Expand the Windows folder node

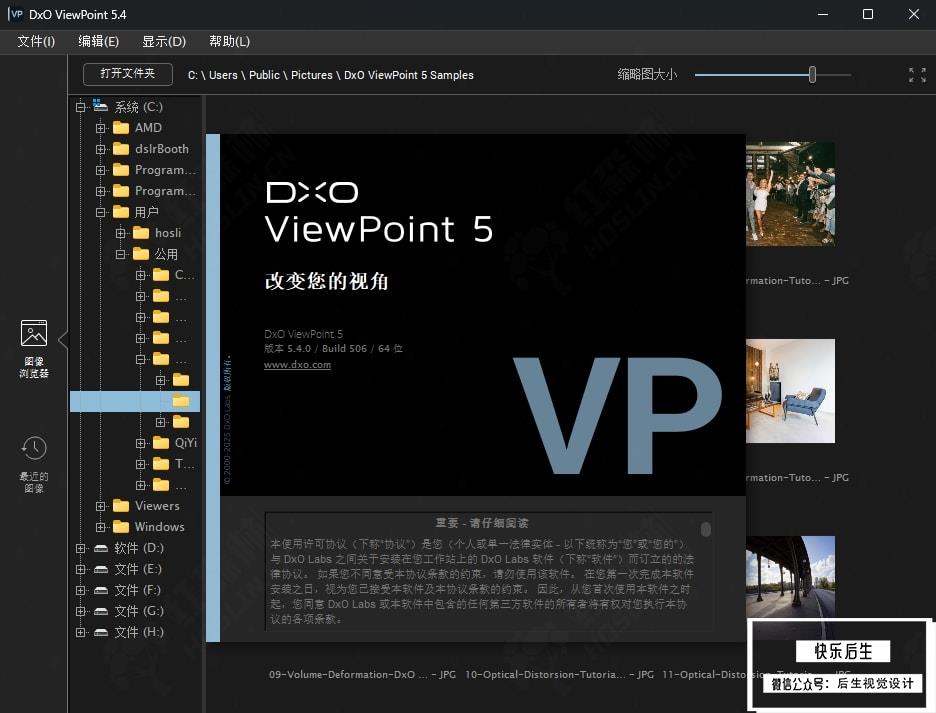pos(100,527)
